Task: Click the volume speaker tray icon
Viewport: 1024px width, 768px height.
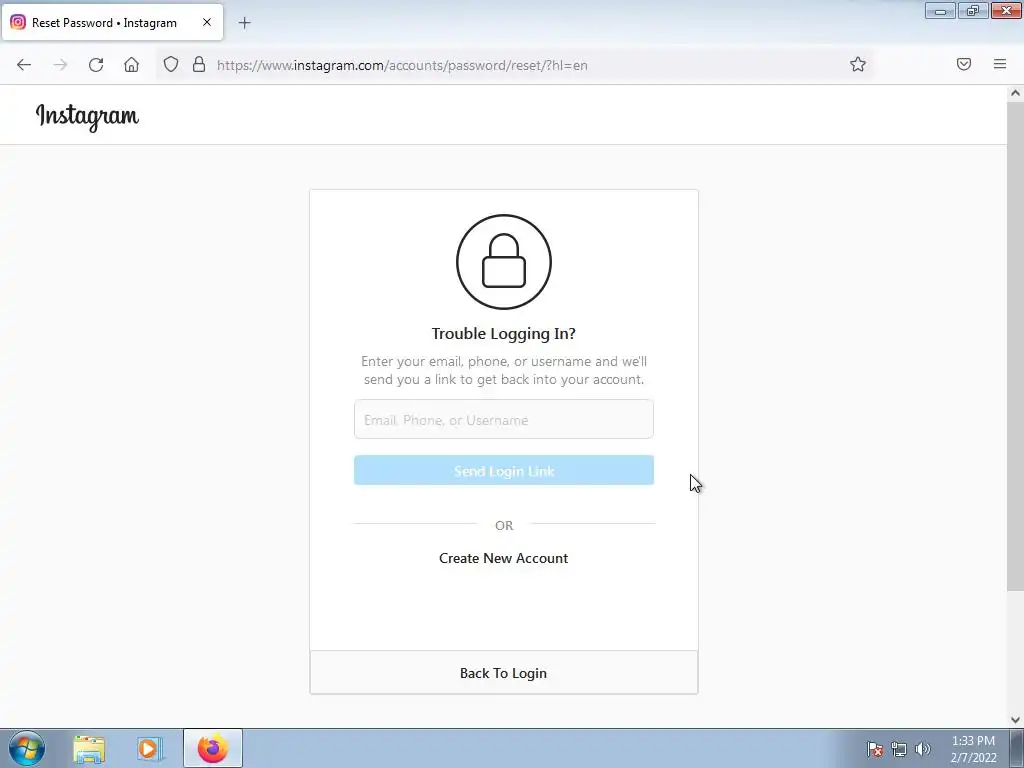Action: coord(923,749)
